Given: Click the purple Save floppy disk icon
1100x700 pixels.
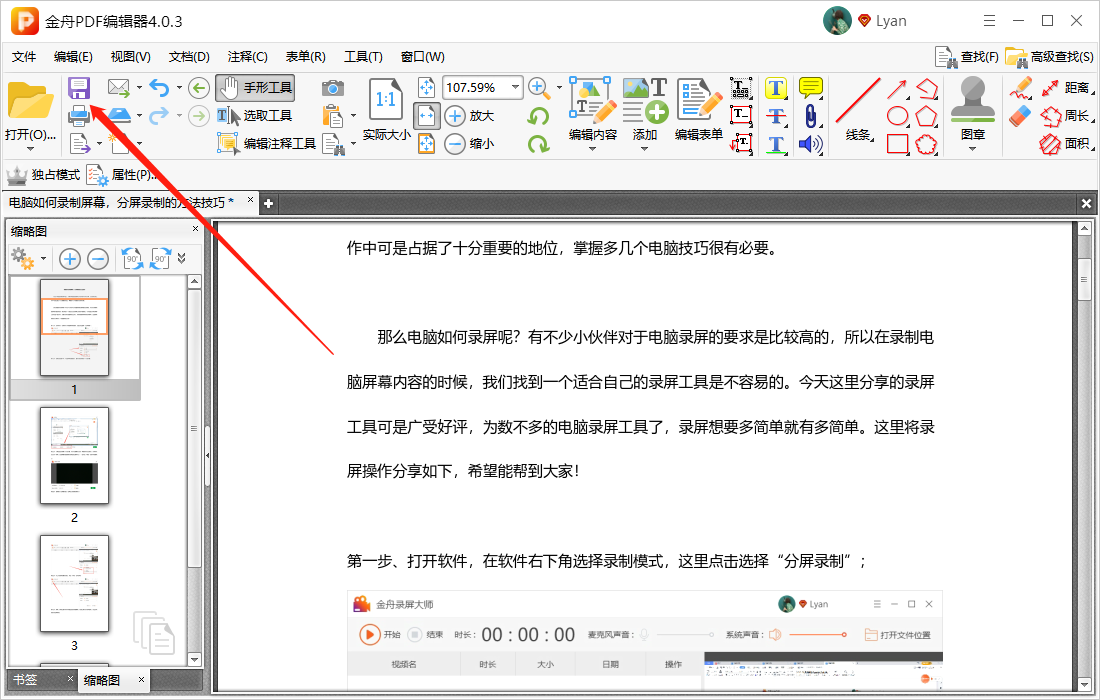Looking at the screenshot, I should (x=79, y=88).
